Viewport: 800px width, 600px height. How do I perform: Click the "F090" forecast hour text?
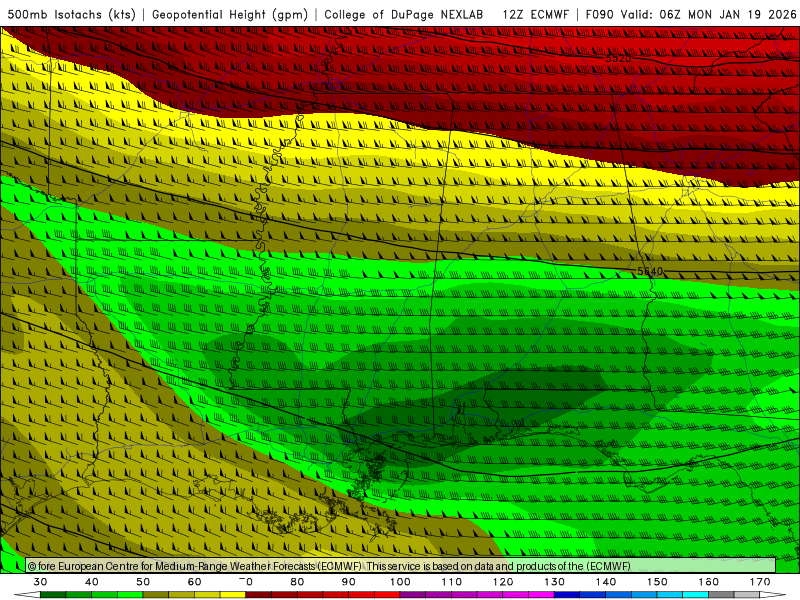click(x=600, y=14)
